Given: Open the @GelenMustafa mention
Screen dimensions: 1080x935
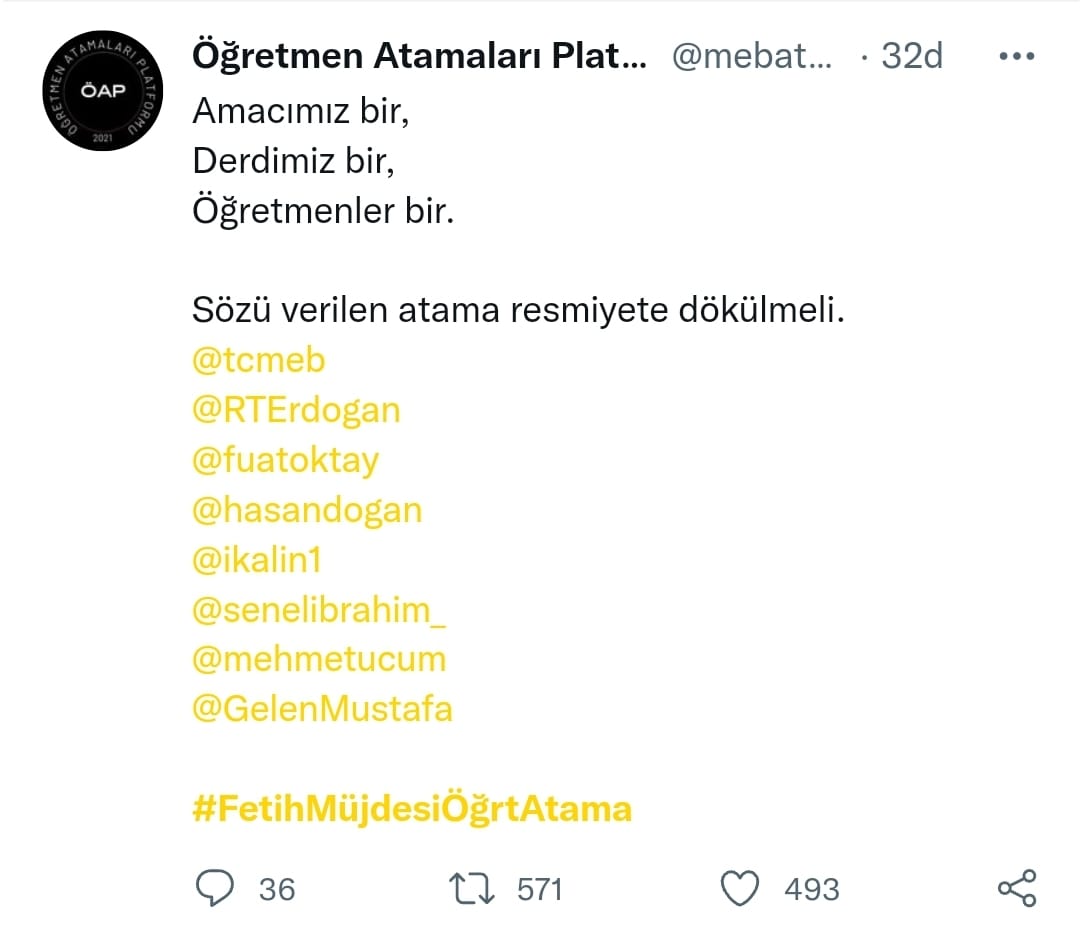Looking at the screenshot, I should 322,709.
